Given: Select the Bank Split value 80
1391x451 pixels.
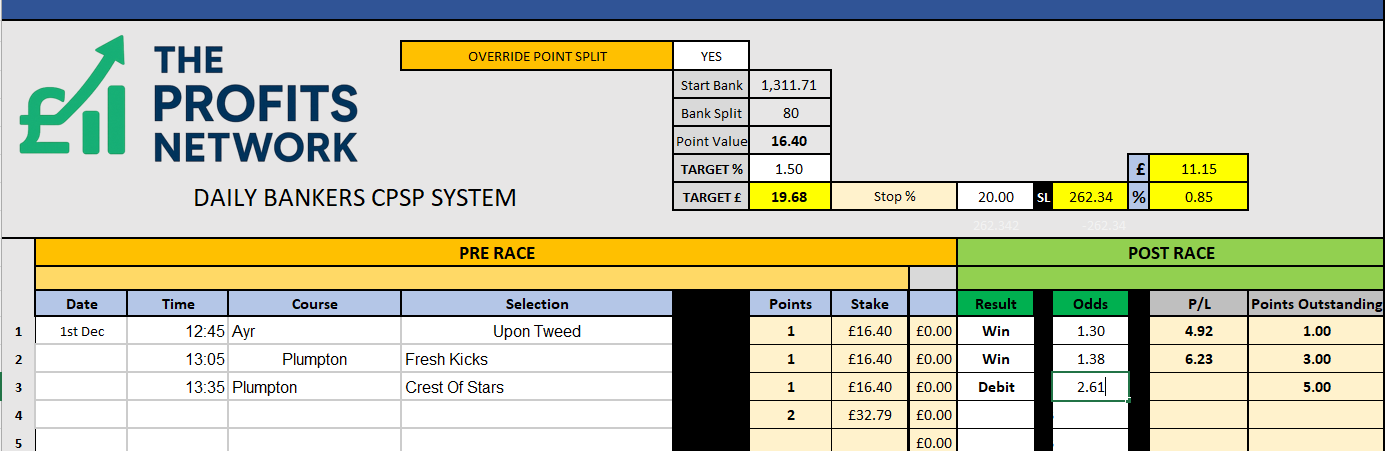Looking at the screenshot, I should [x=790, y=113].
